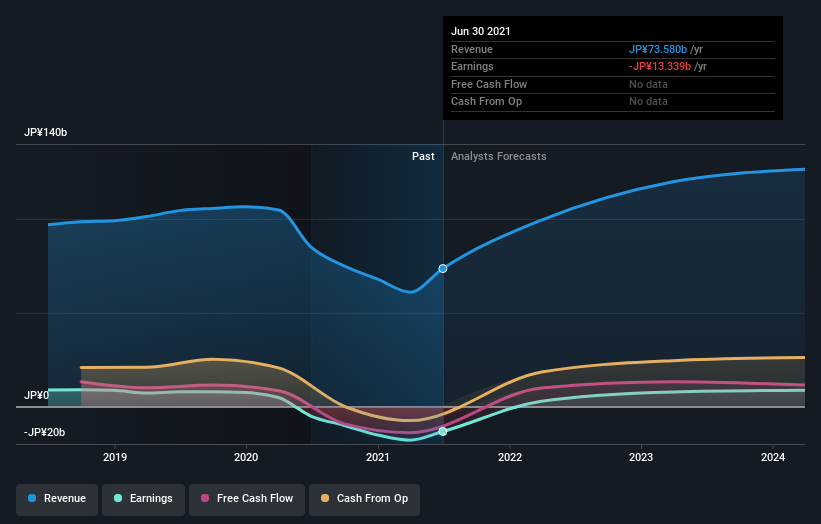
Task: Click the orange Cash From Op legend dot
Action: pyautogui.click(x=325, y=498)
